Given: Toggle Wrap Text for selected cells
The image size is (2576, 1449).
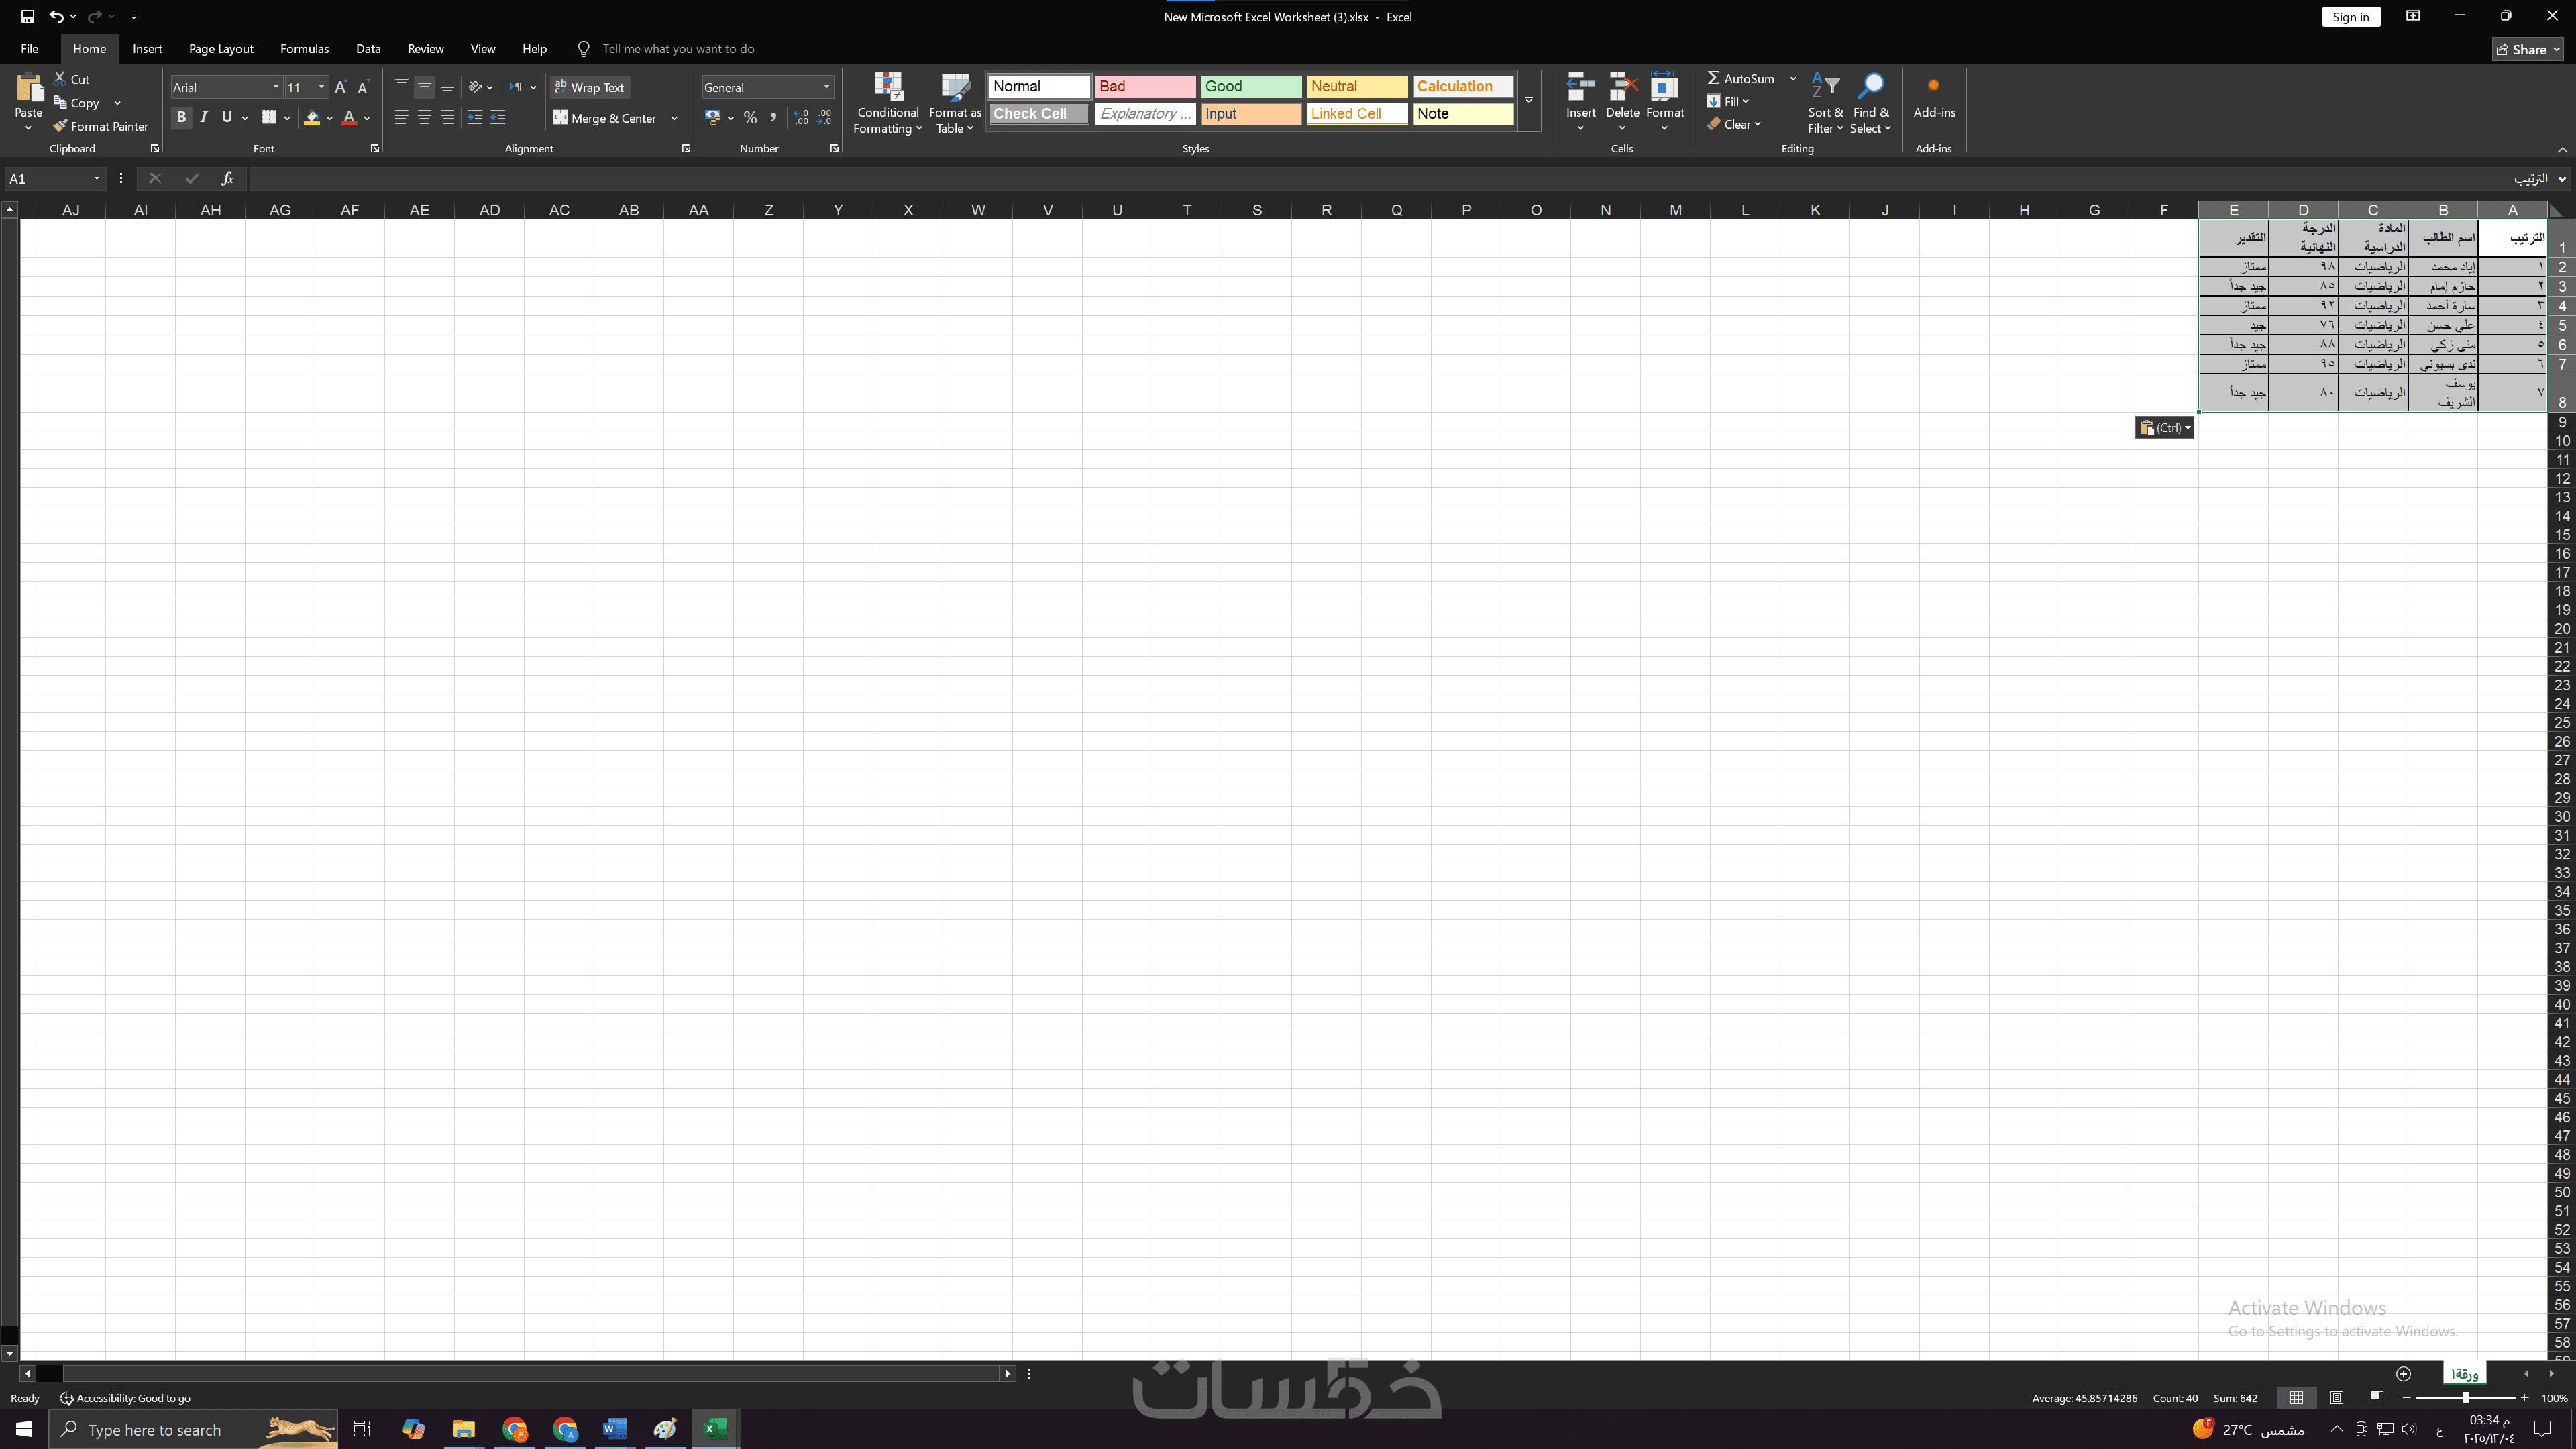Looking at the screenshot, I should (590, 88).
